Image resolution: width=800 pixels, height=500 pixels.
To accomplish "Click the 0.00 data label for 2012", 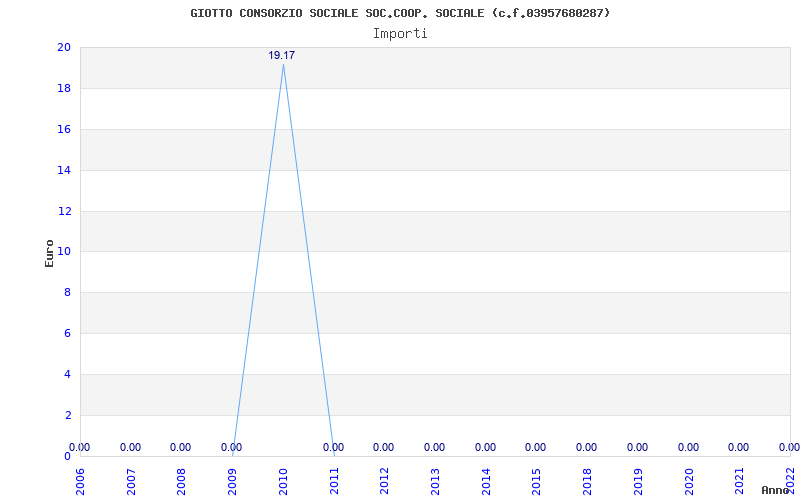I will [384, 447].
